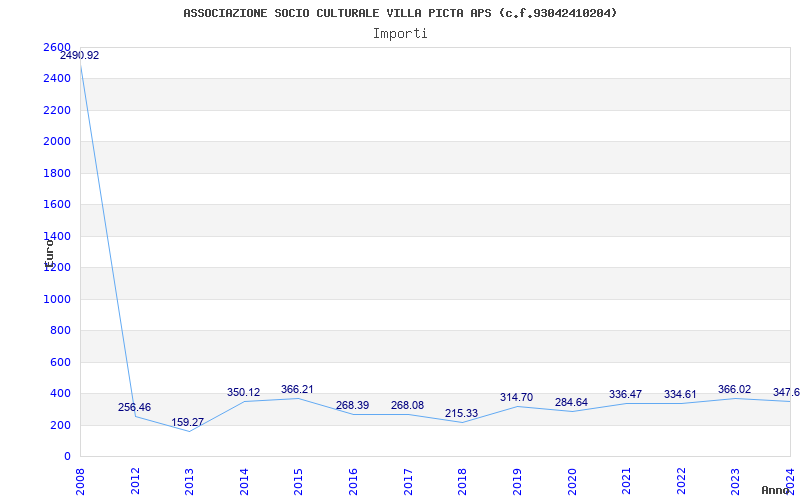
Task: Click the data label 268.39
Action: (352, 406)
